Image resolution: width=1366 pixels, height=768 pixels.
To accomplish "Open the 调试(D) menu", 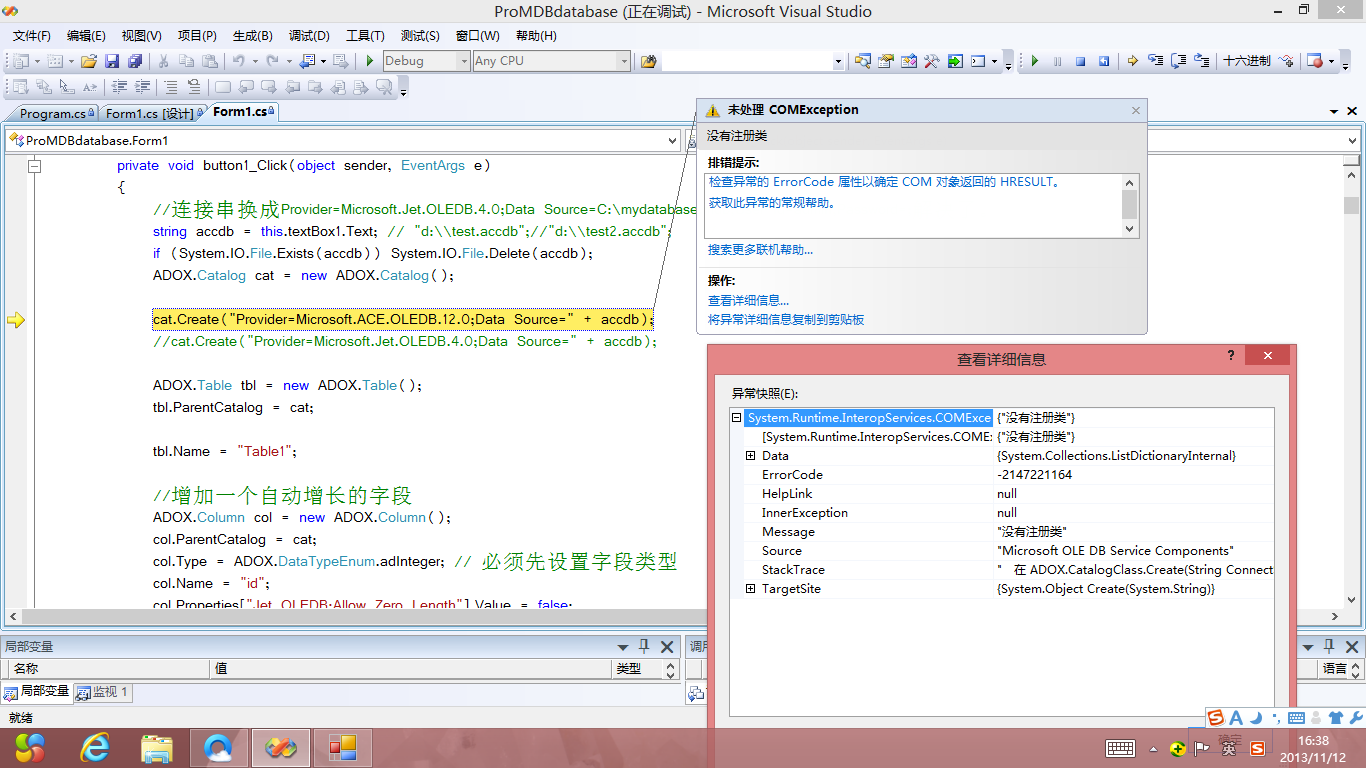I will click(x=309, y=36).
